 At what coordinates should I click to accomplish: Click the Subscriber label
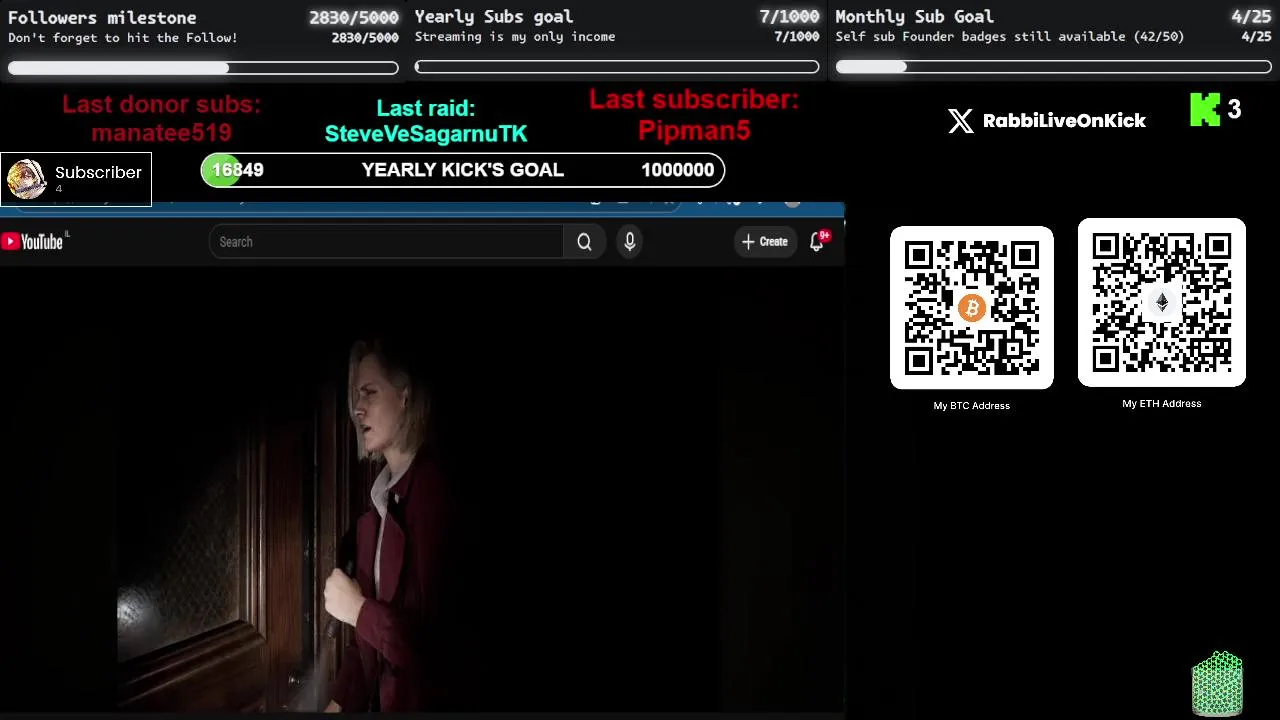pyautogui.click(x=98, y=172)
